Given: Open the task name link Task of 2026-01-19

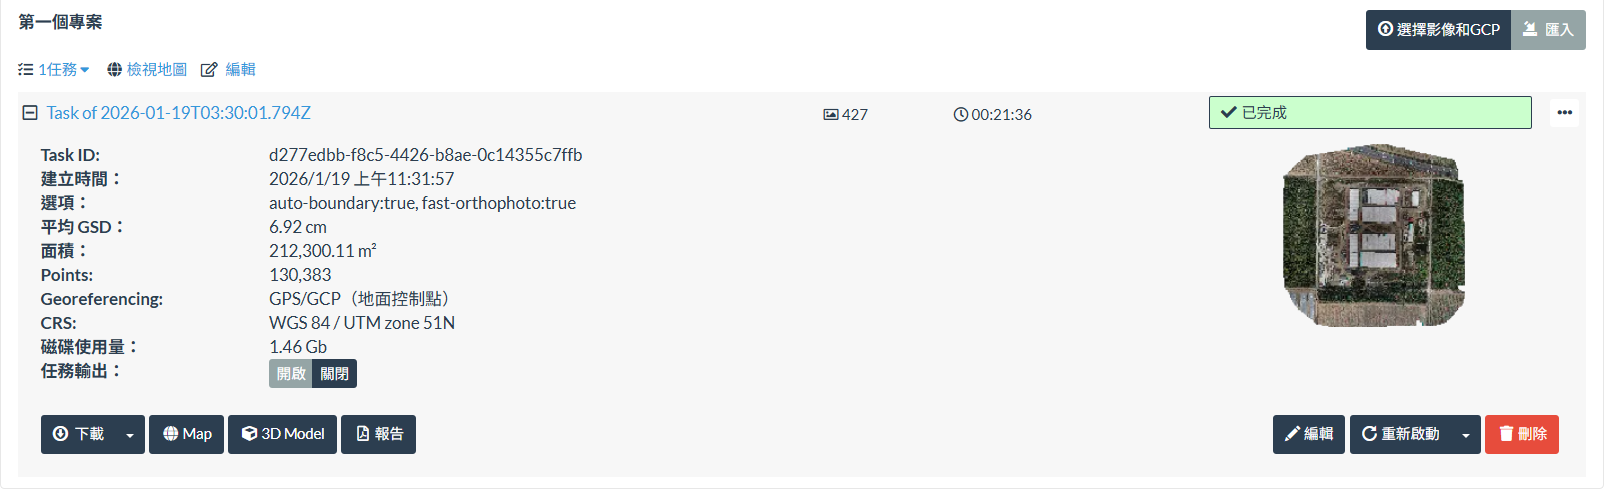Looking at the screenshot, I should (179, 113).
